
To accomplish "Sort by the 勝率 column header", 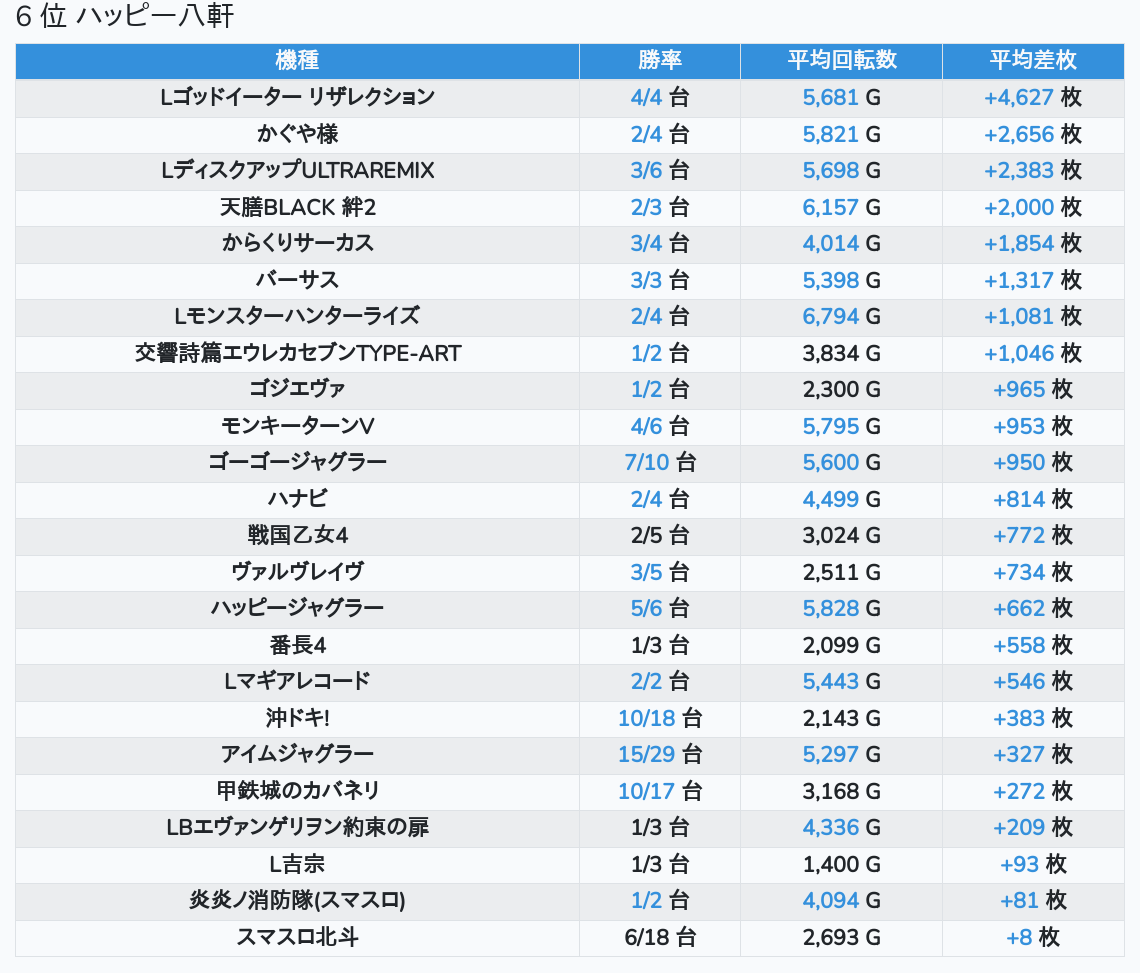I will coord(659,60).
